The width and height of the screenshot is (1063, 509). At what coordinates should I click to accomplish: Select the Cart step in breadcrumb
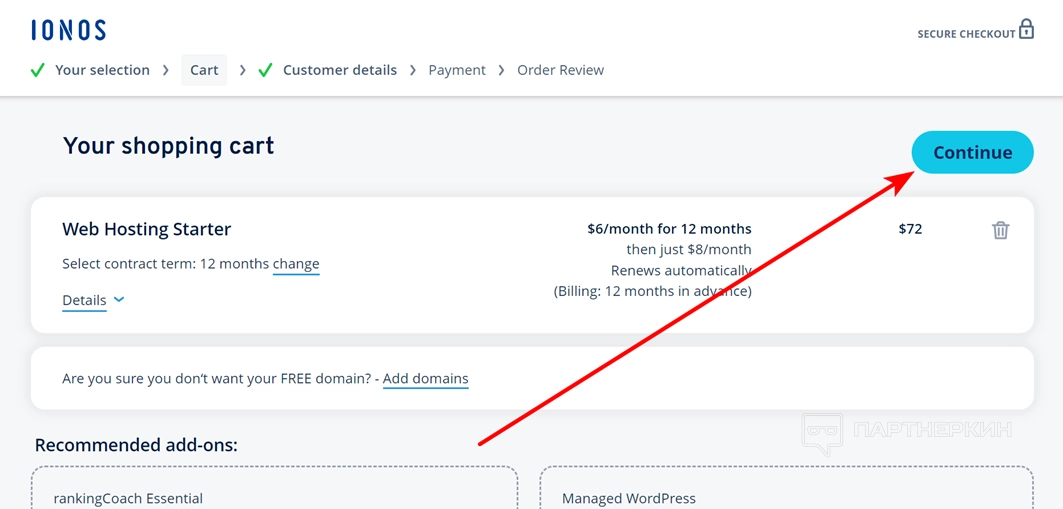point(204,70)
